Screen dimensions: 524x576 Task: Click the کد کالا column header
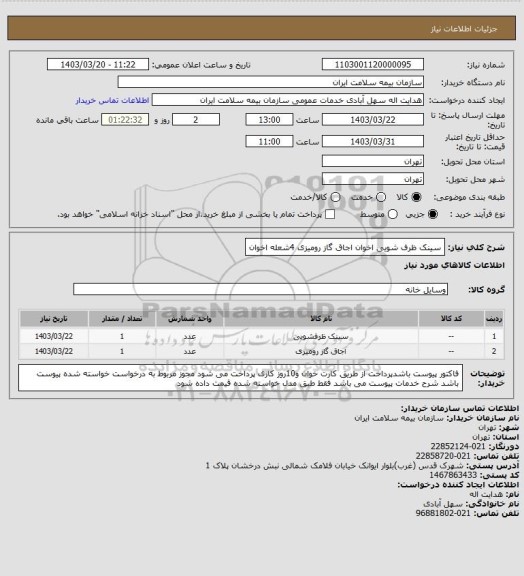click(451, 318)
